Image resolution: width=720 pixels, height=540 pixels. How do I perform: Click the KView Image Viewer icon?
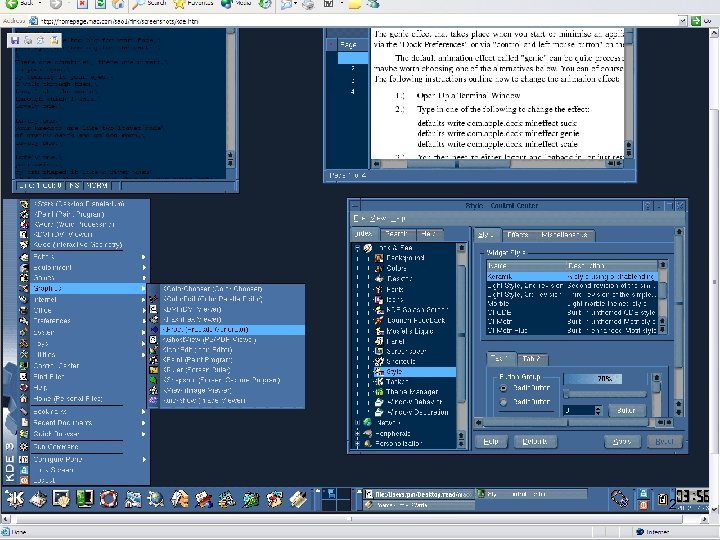[x=153, y=390]
